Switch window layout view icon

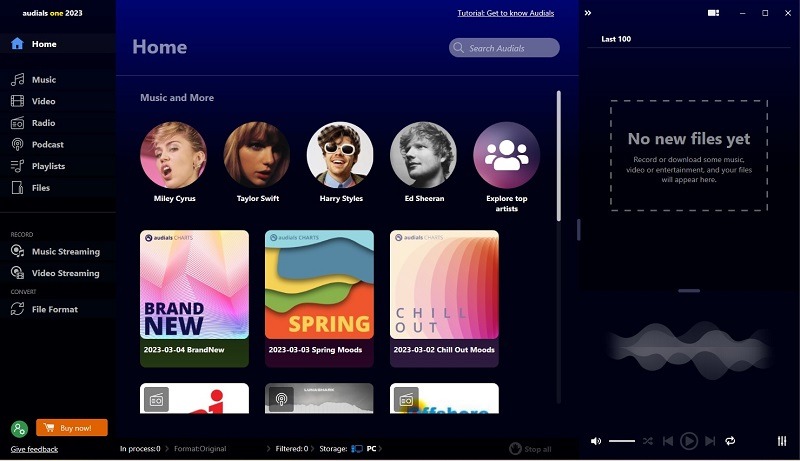coord(713,13)
